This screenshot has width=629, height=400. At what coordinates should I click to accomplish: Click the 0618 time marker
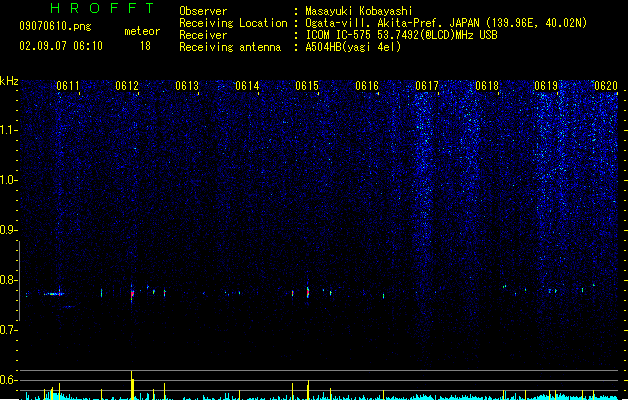(x=487, y=86)
